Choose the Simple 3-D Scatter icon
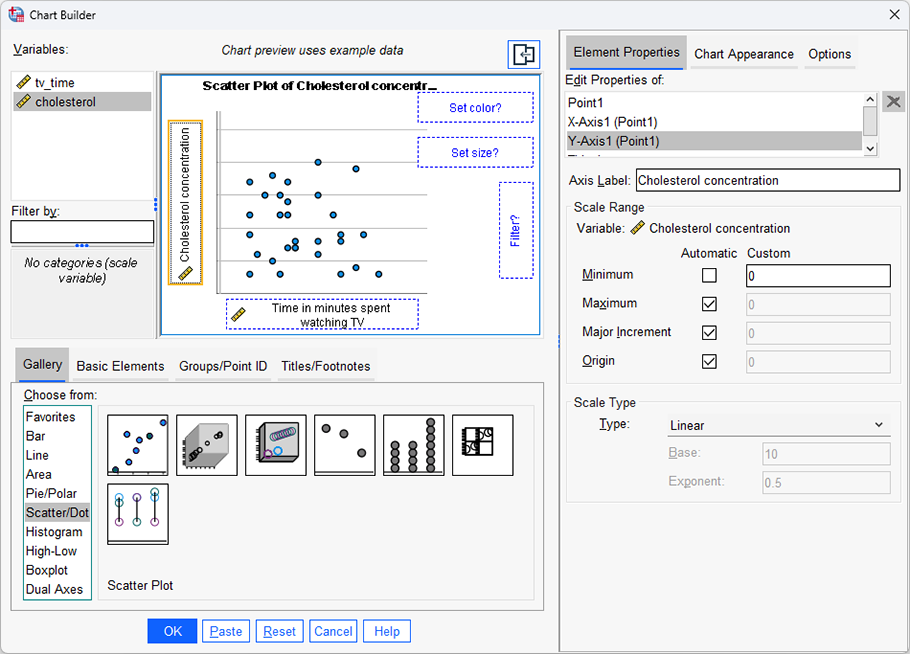This screenshot has width=910, height=654. coord(206,445)
